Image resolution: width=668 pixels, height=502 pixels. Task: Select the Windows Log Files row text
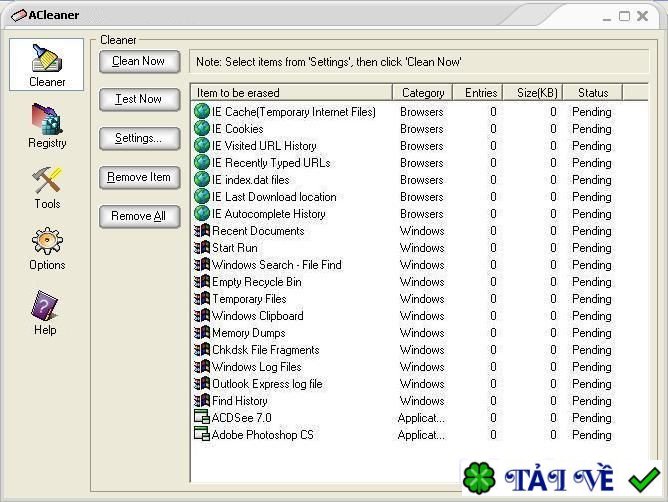tap(256, 366)
